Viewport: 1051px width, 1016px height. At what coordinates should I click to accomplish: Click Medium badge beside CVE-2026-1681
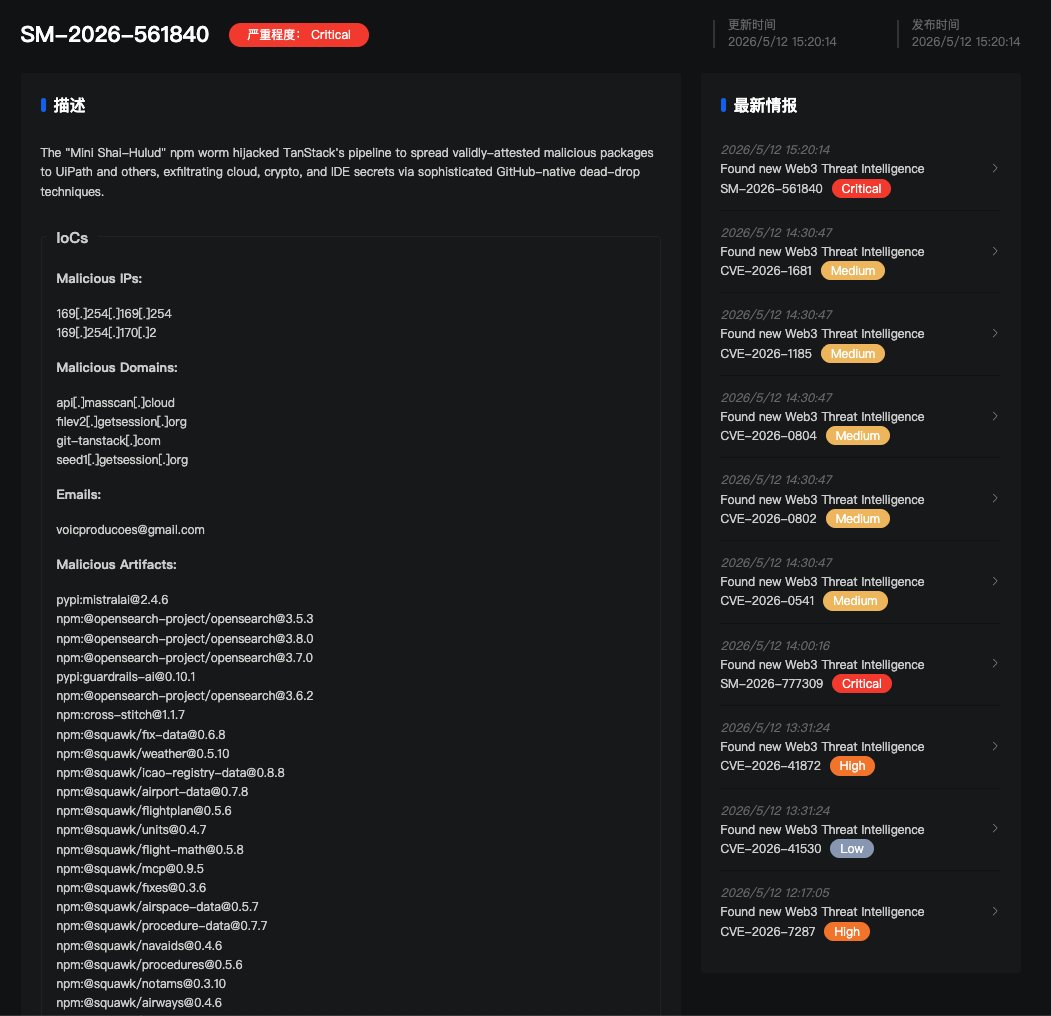(853, 271)
